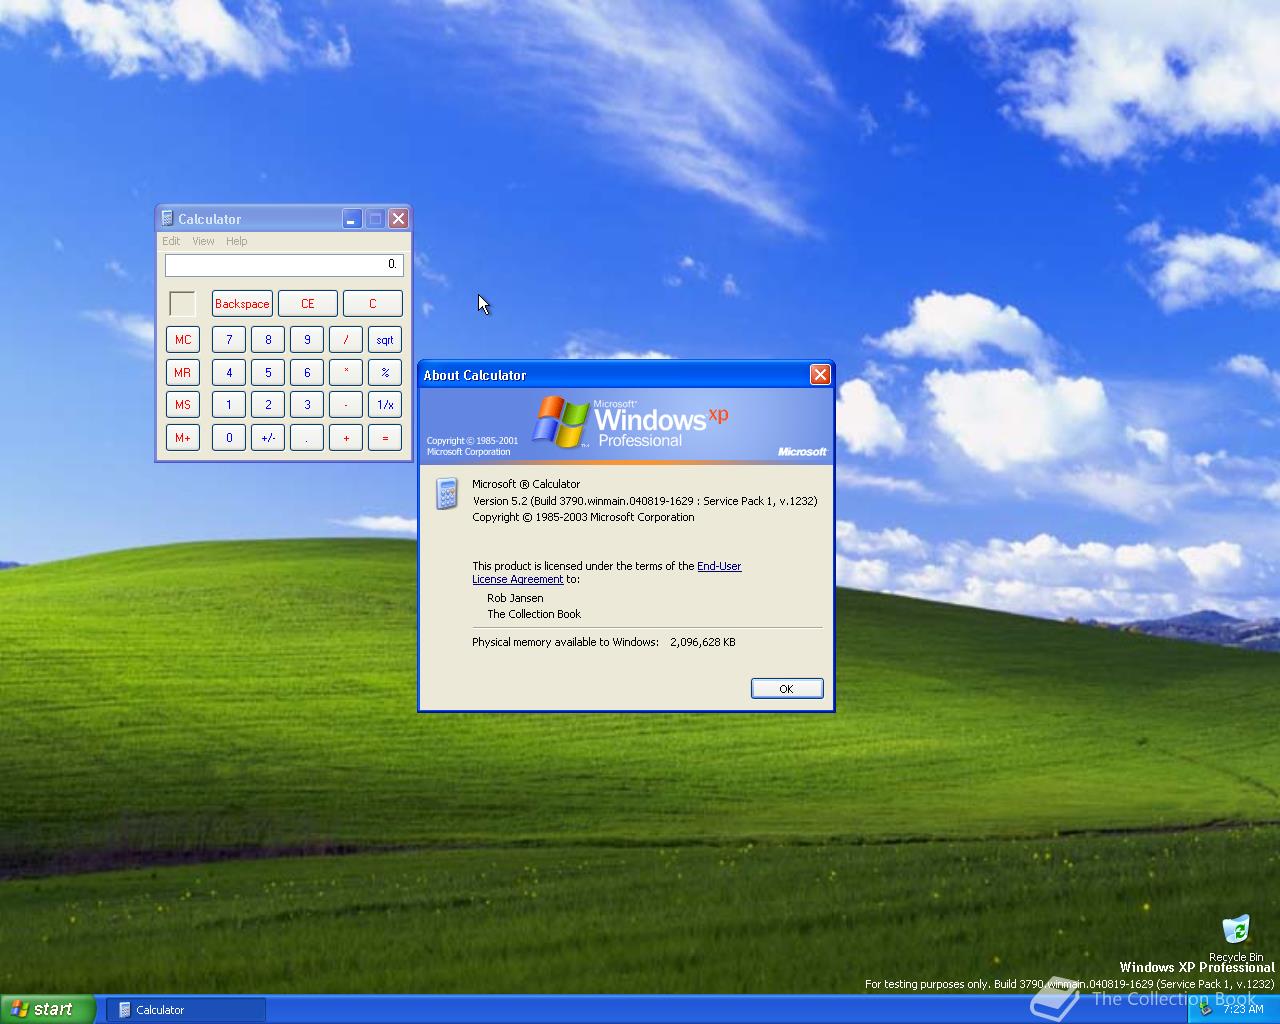Click digit 9 on Calculator
This screenshot has width=1280, height=1024.
coord(307,340)
